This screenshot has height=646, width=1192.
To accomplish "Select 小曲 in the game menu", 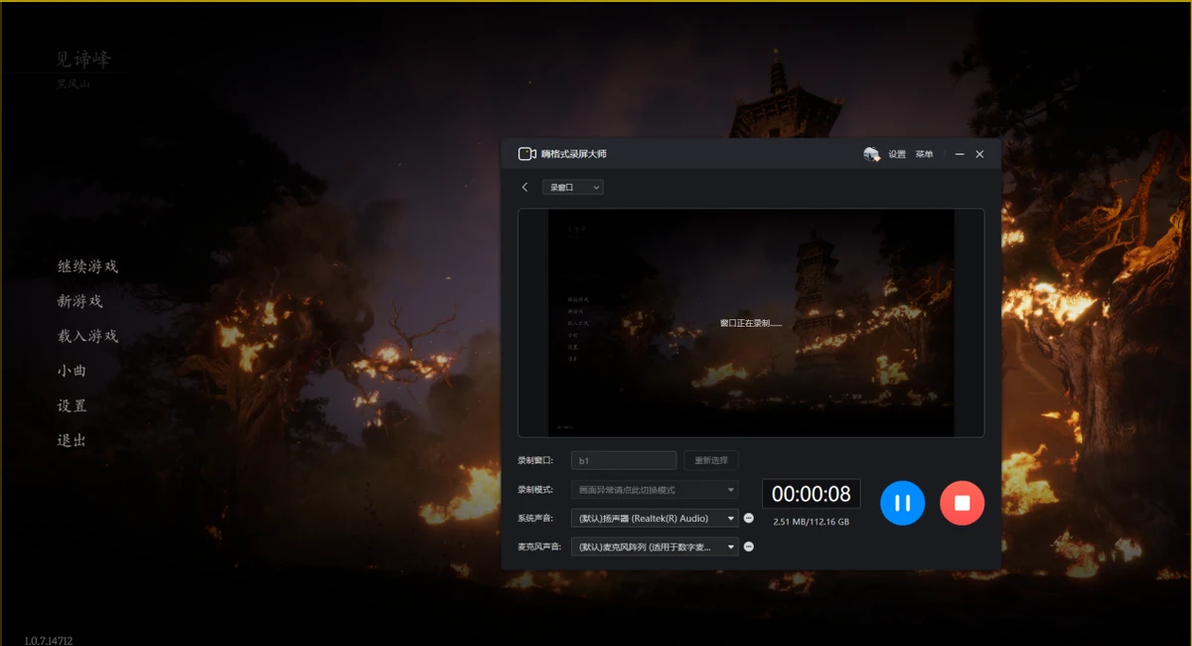I will (x=71, y=371).
